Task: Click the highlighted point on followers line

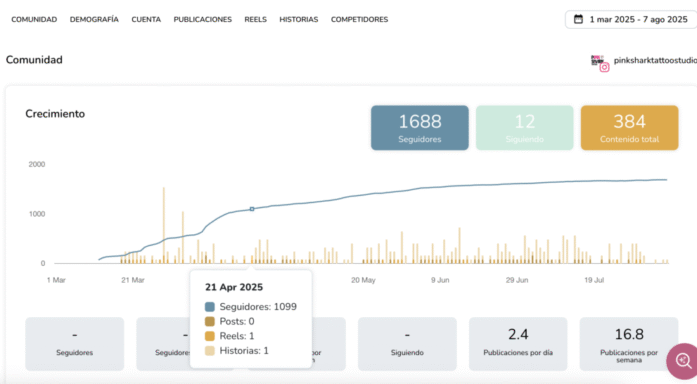Action: point(252,209)
